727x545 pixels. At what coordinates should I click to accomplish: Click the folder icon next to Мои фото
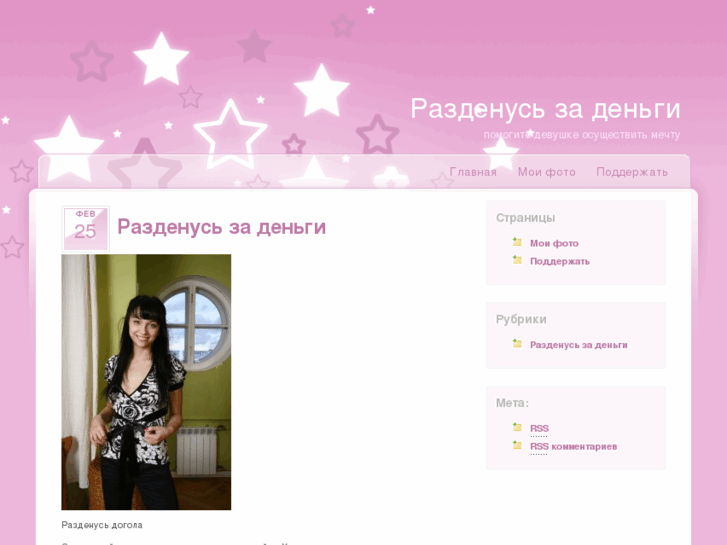click(x=517, y=242)
